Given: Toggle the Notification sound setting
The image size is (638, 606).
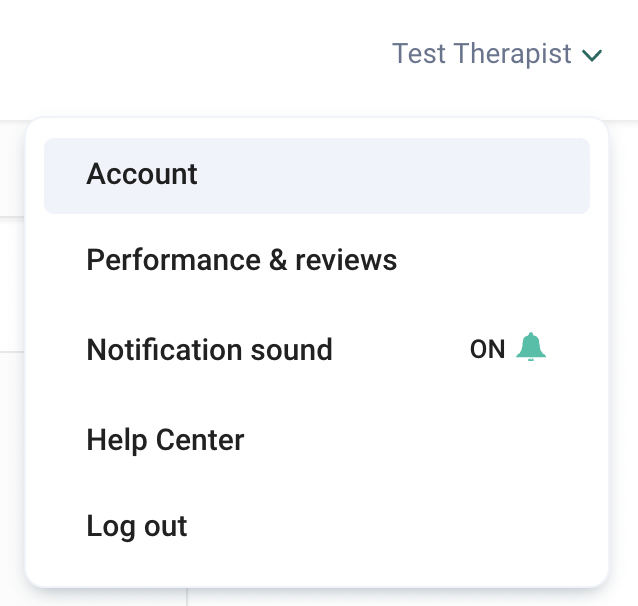Looking at the screenshot, I should (x=315, y=350).
